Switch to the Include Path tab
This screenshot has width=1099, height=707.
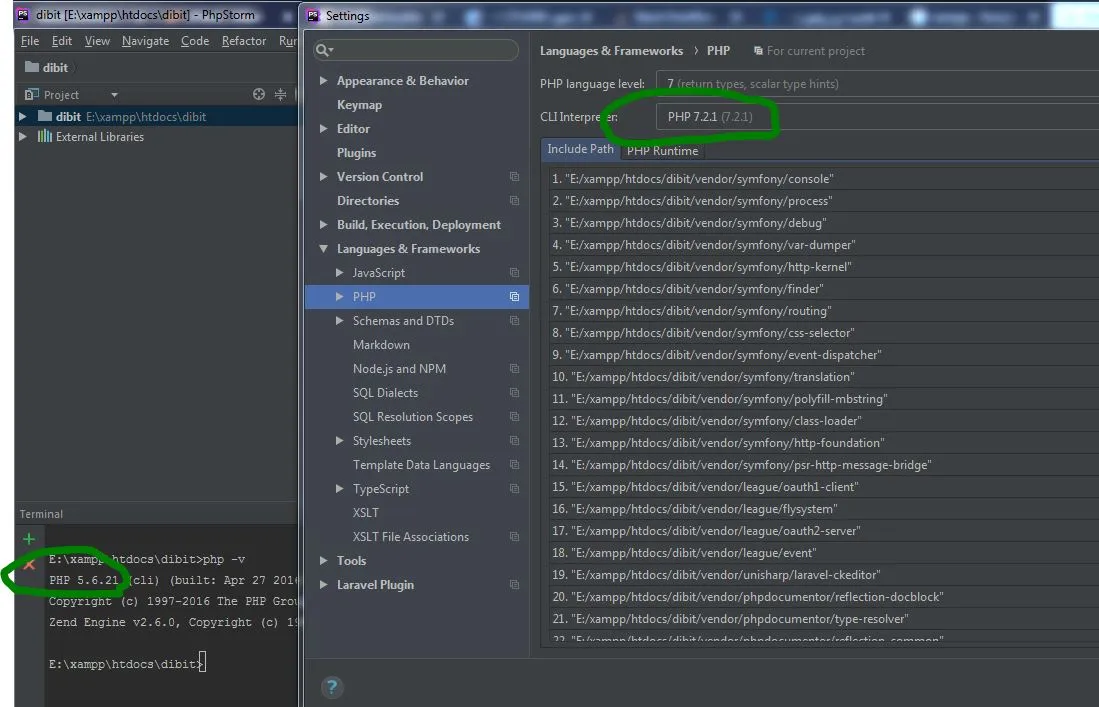click(580, 149)
